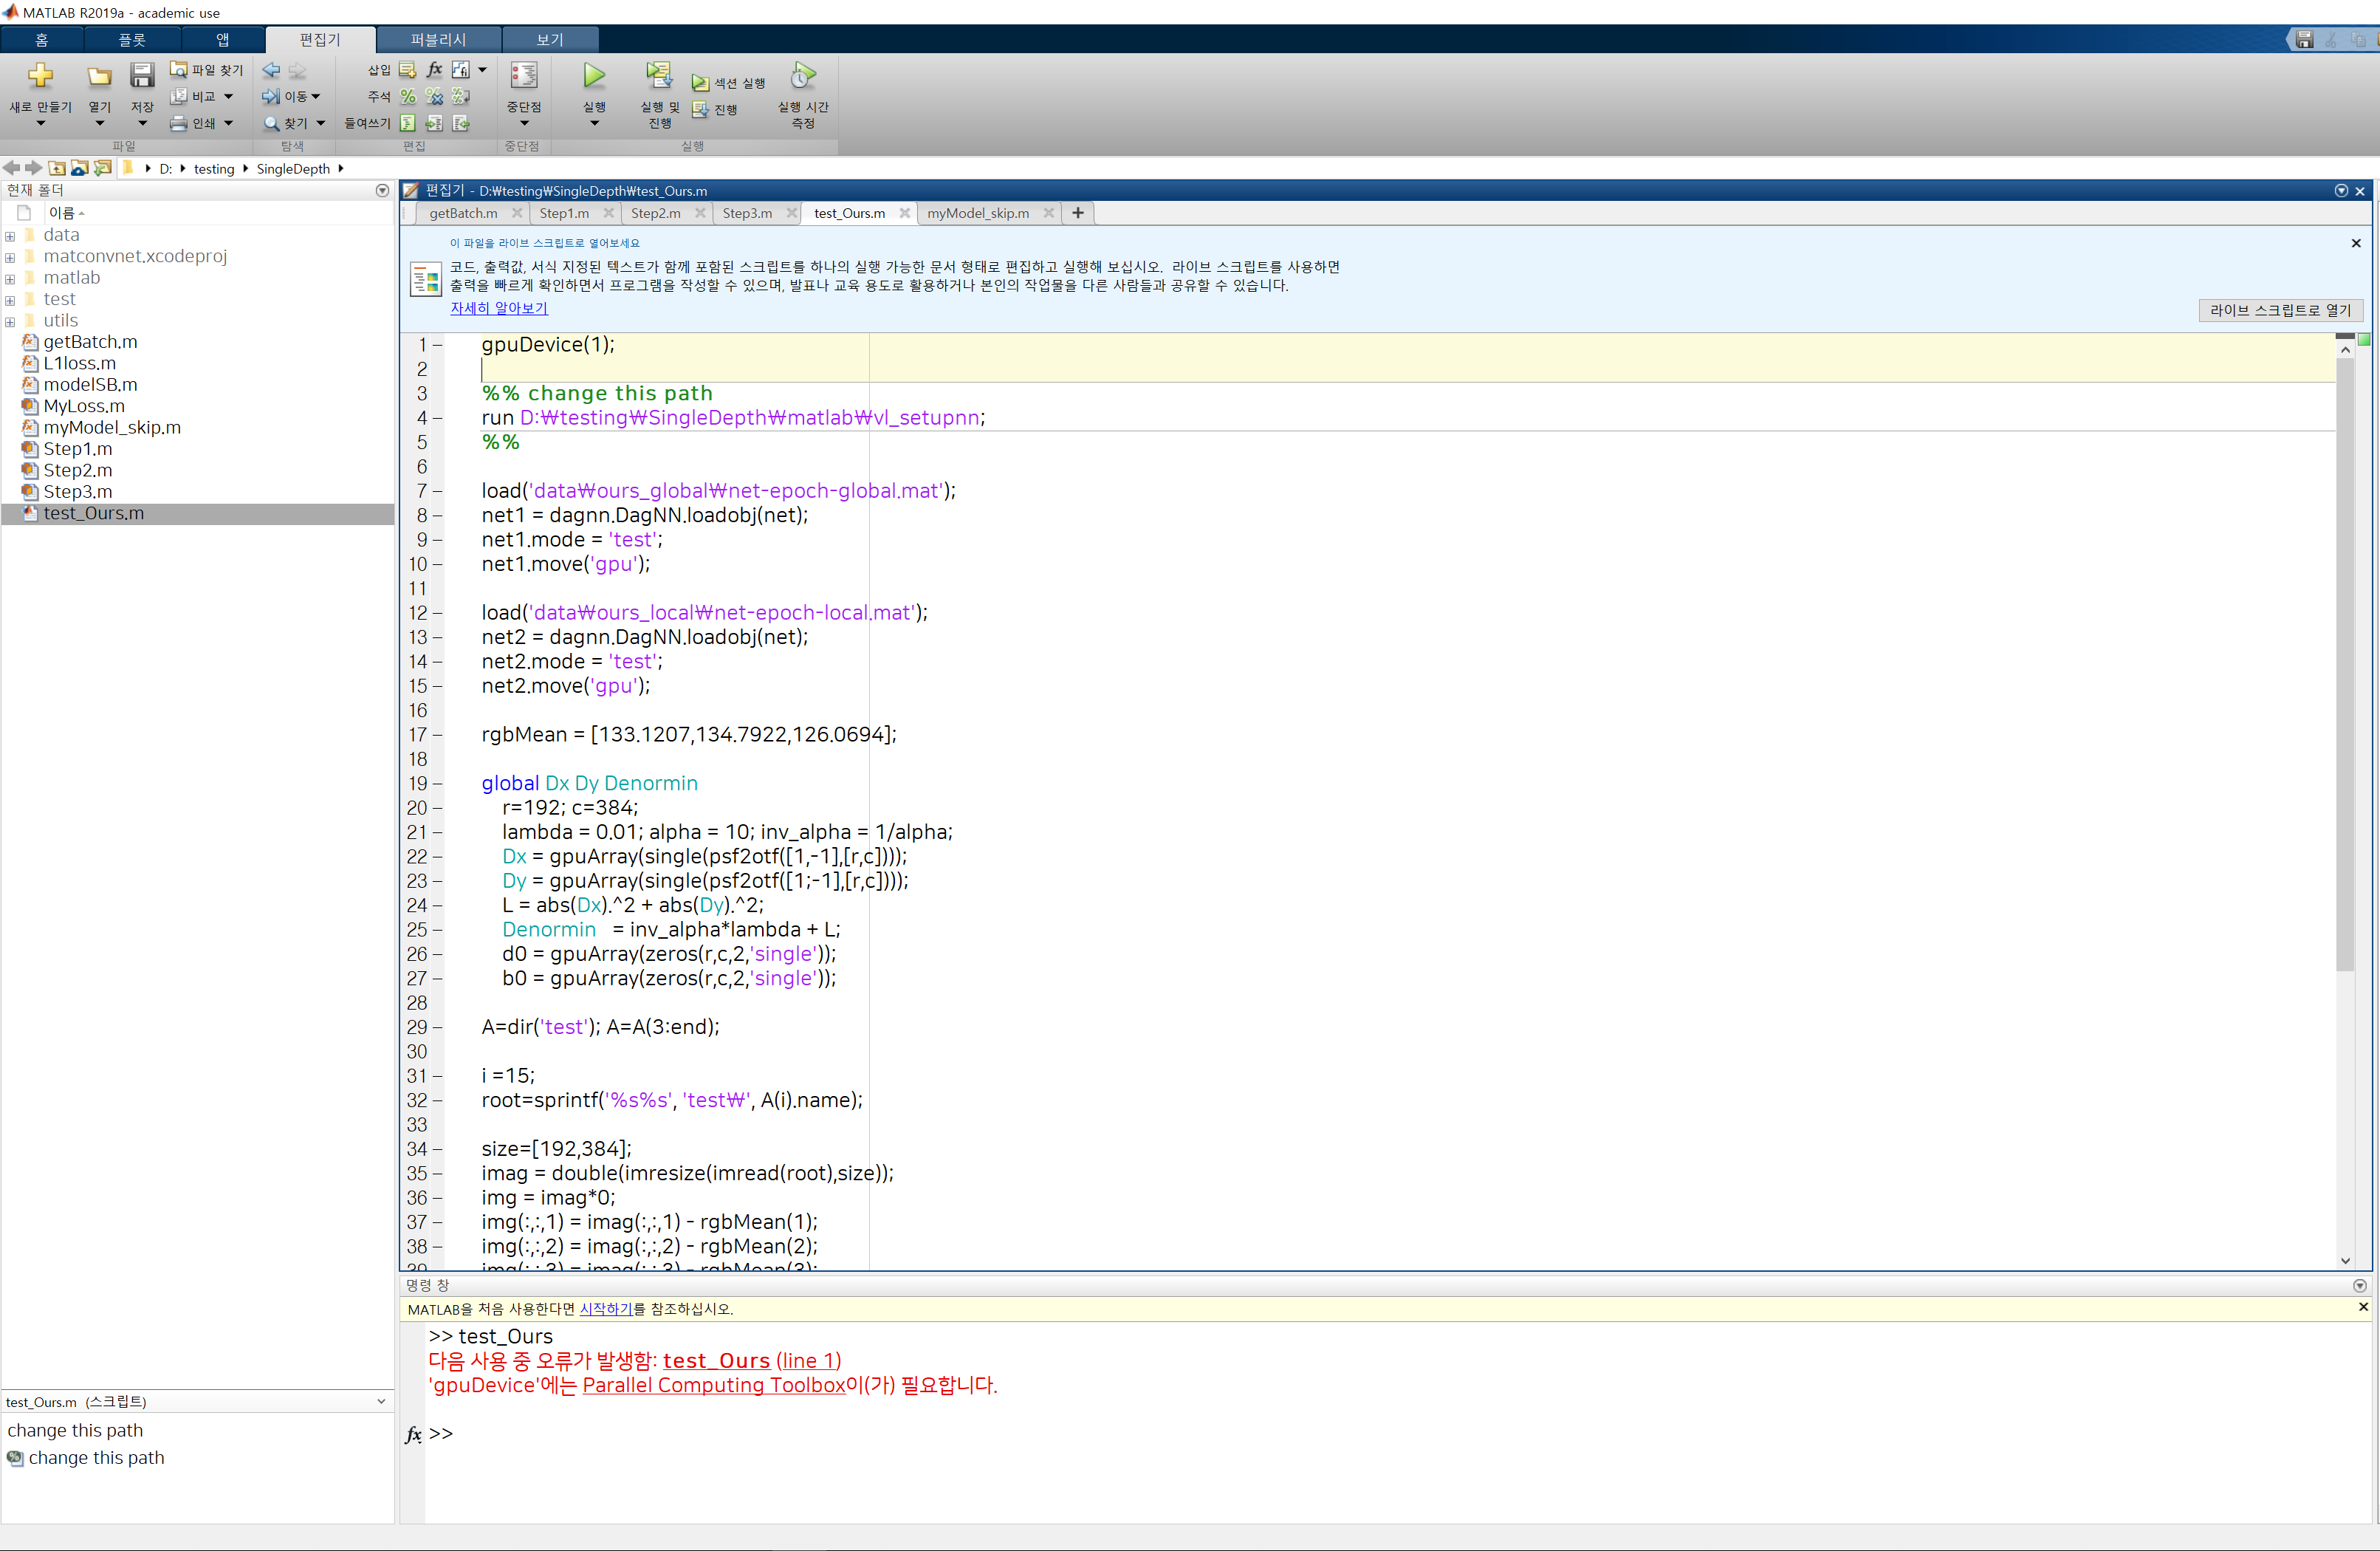Screen dimensions: 2380x1551
Task: Click the green Run (실행) button
Action: [x=594, y=76]
